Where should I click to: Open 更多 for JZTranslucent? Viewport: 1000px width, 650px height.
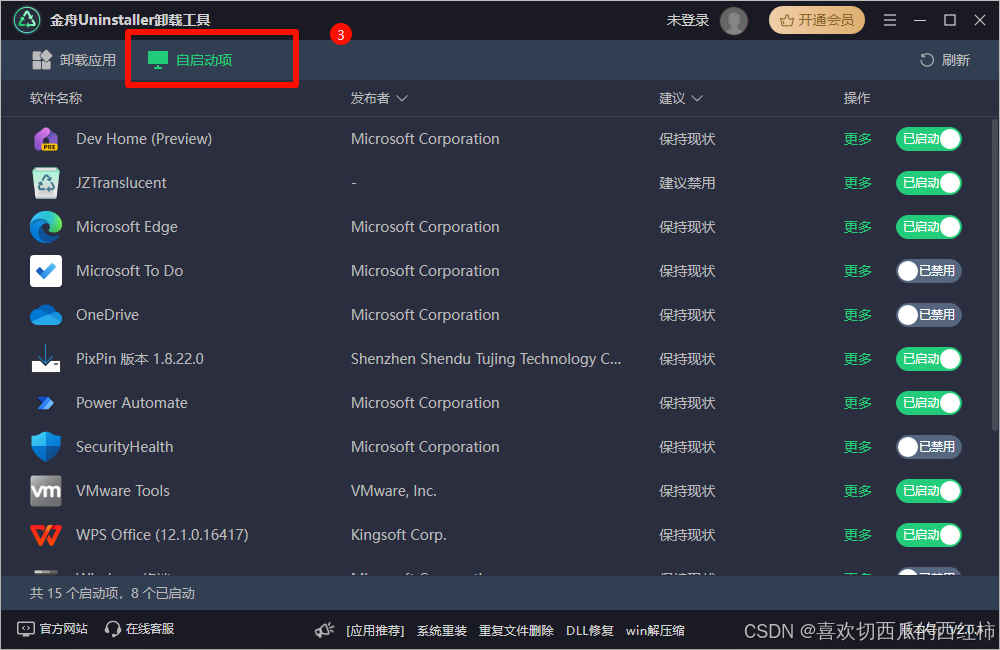857,183
